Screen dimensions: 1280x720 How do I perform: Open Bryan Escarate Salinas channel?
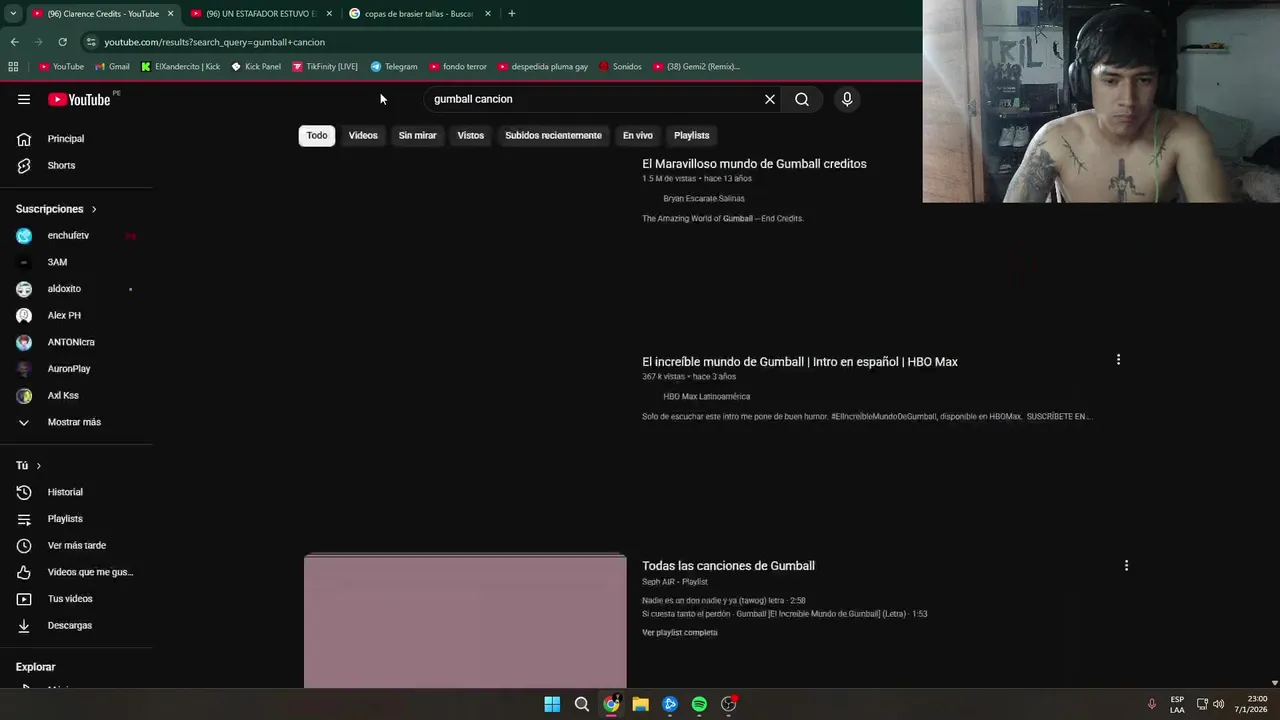(x=704, y=199)
